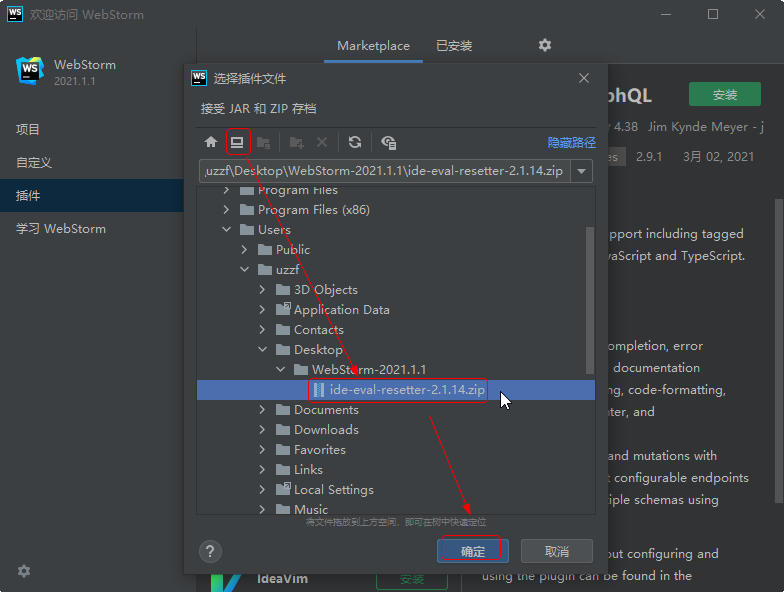Go to the home directory icon
The height and width of the screenshot is (592, 784).
click(x=210, y=142)
